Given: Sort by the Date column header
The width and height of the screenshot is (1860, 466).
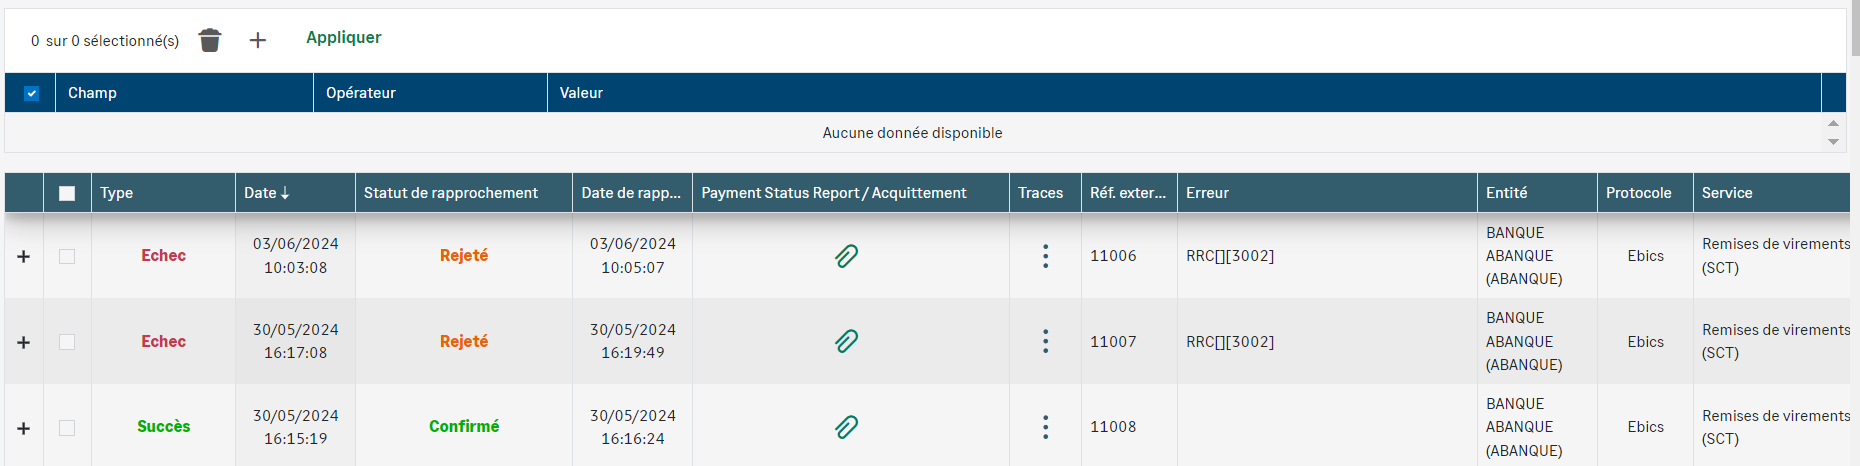Looking at the screenshot, I should pos(266,193).
